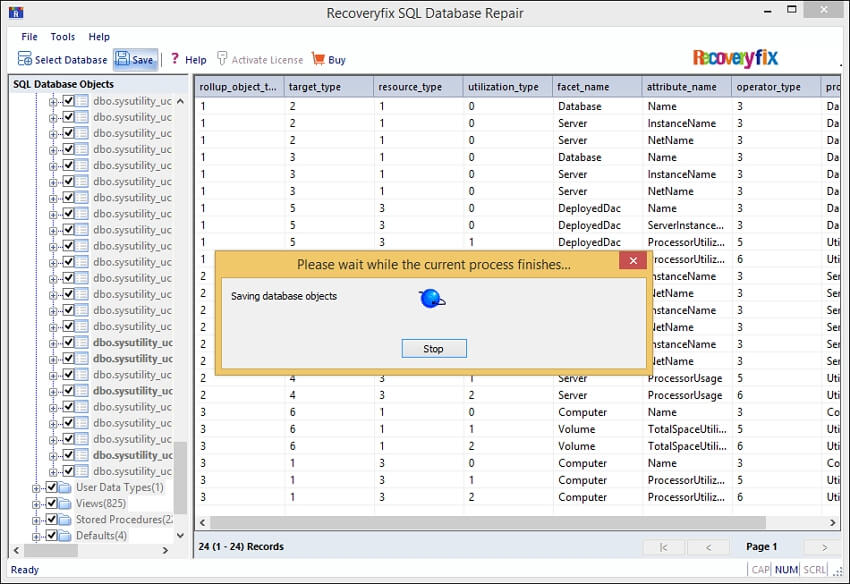Click the Defaults(4) folder icon
Viewport: 850px width, 584px height.
(65, 536)
